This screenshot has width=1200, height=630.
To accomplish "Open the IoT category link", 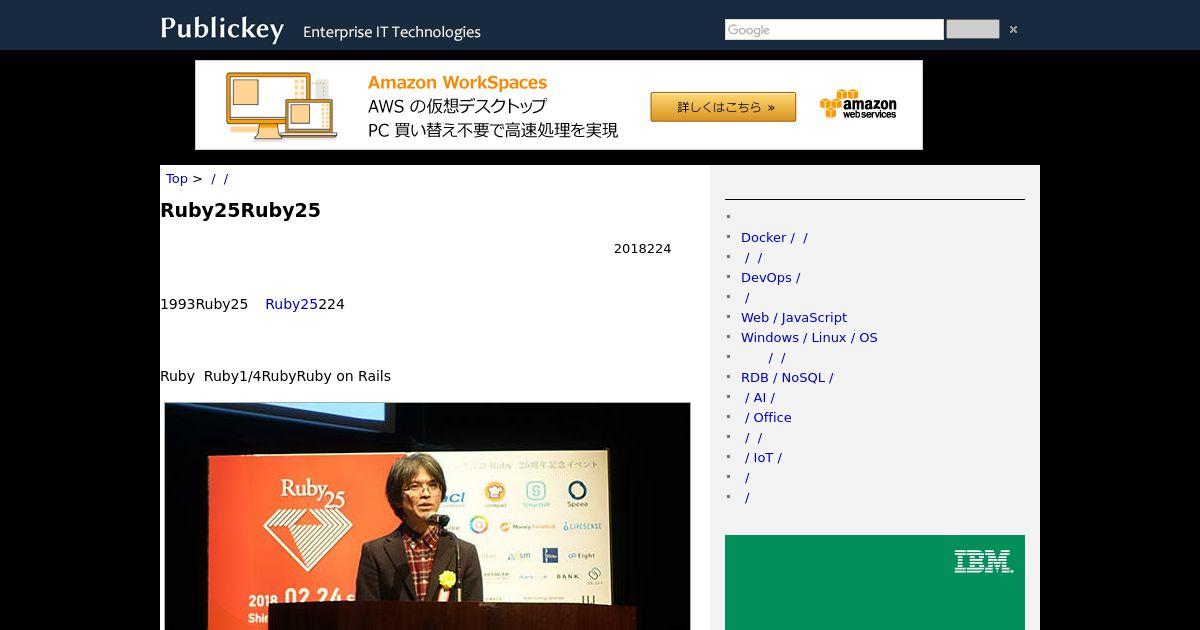I will click(763, 458).
